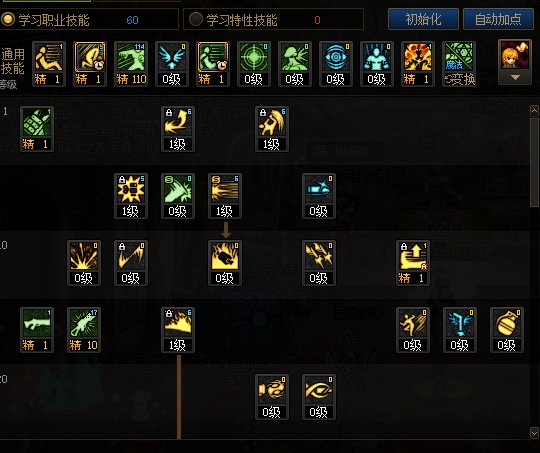Select the green rifle skill at 精 10
The height and width of the screenshot is (453, 540).
(x=84, y=330)
